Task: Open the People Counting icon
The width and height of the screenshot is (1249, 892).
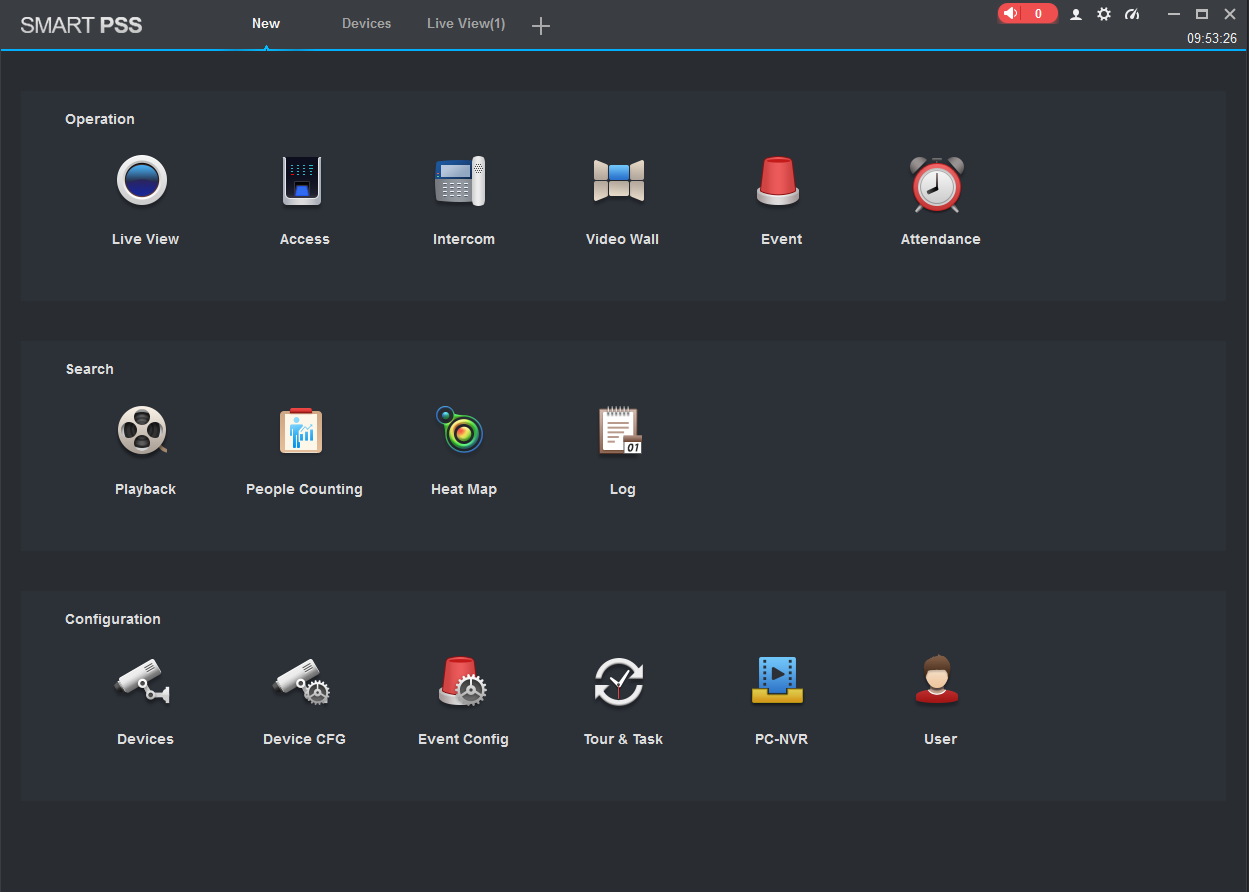Action: click(301, 431)
